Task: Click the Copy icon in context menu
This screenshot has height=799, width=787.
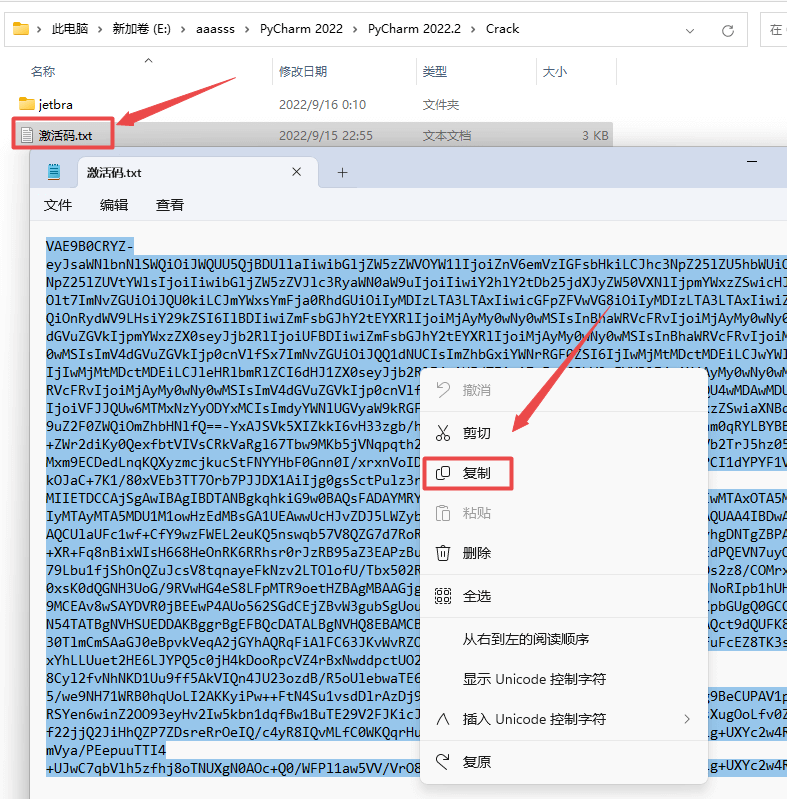Action: (x=443, y=473)
